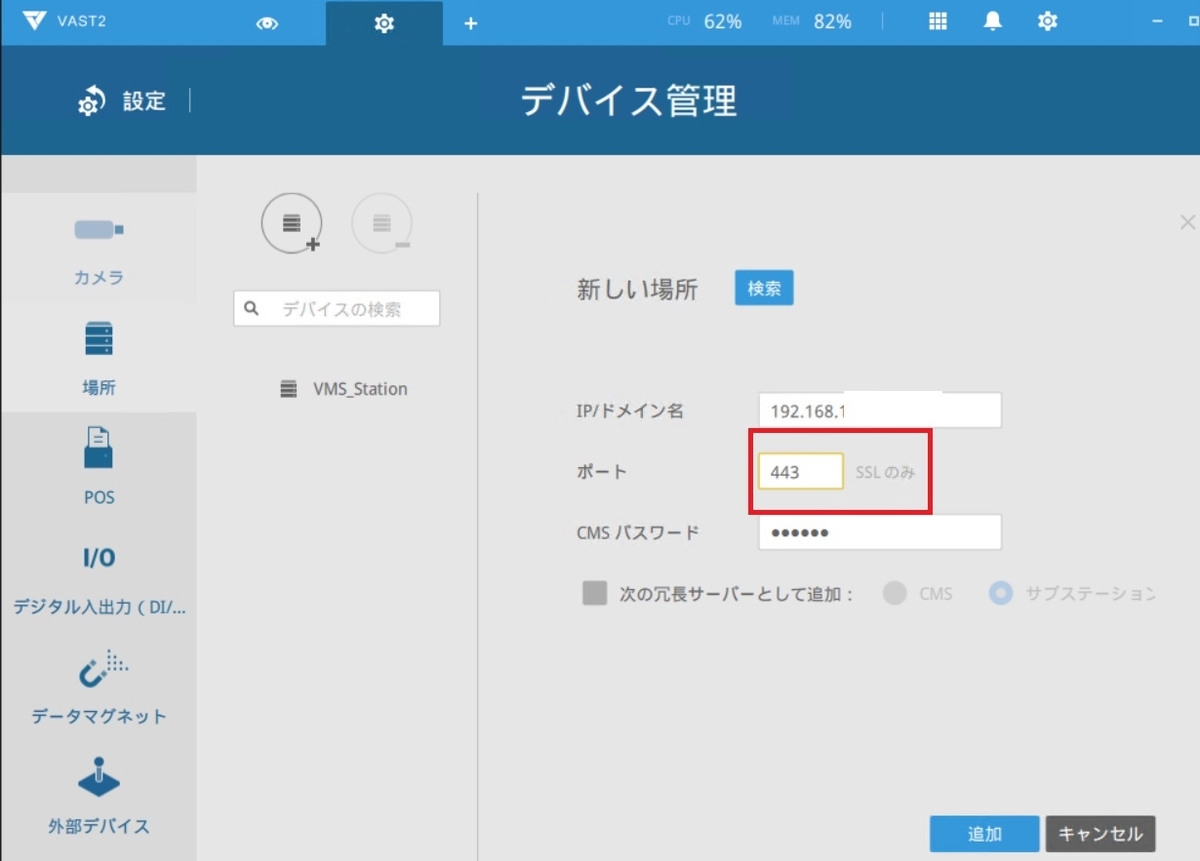Screen dimensions: 1200x861
Task: Open the POS section in sidebar
Action: (99, 468)
